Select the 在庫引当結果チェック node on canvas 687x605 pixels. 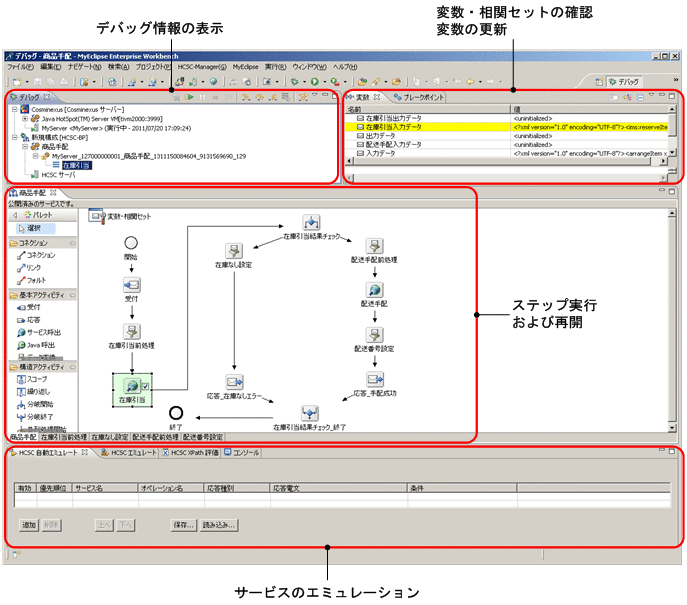(x=311, y=223)
